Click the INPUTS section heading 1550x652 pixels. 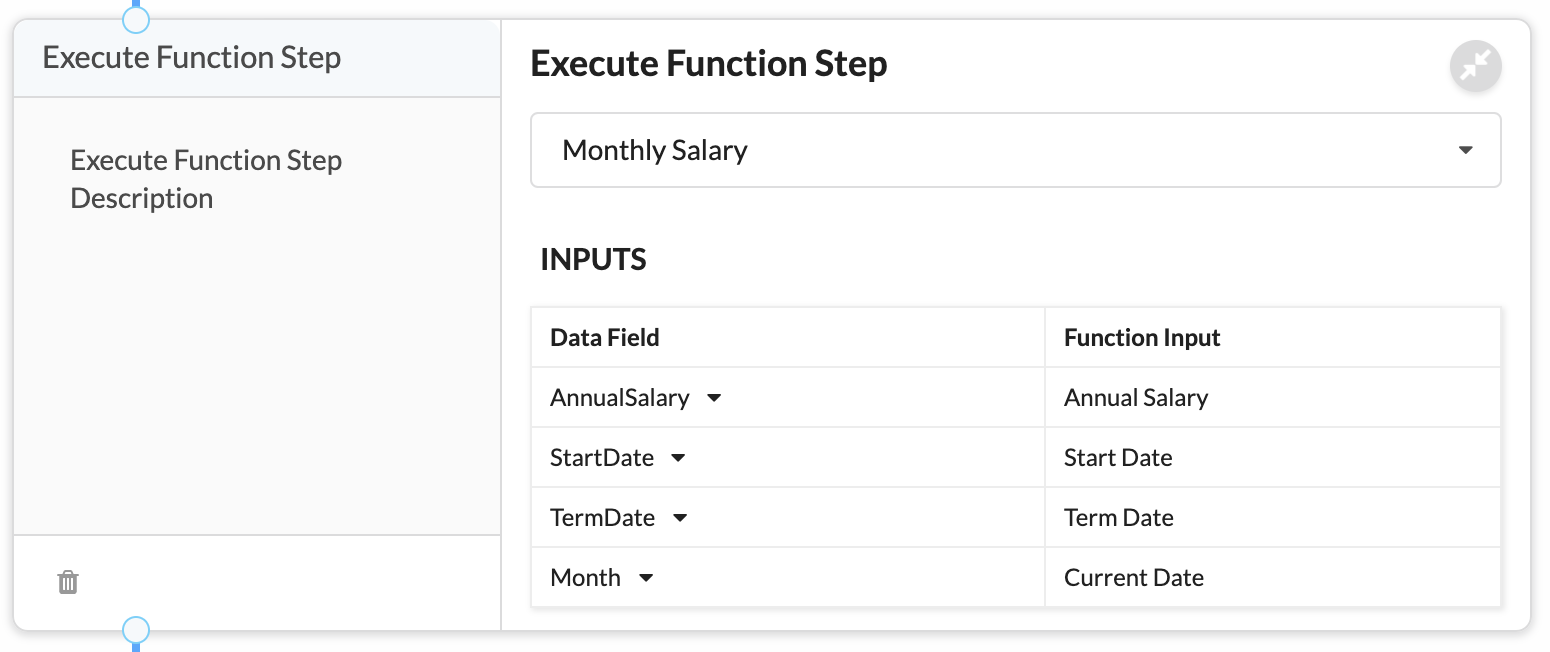coord(593,260)
